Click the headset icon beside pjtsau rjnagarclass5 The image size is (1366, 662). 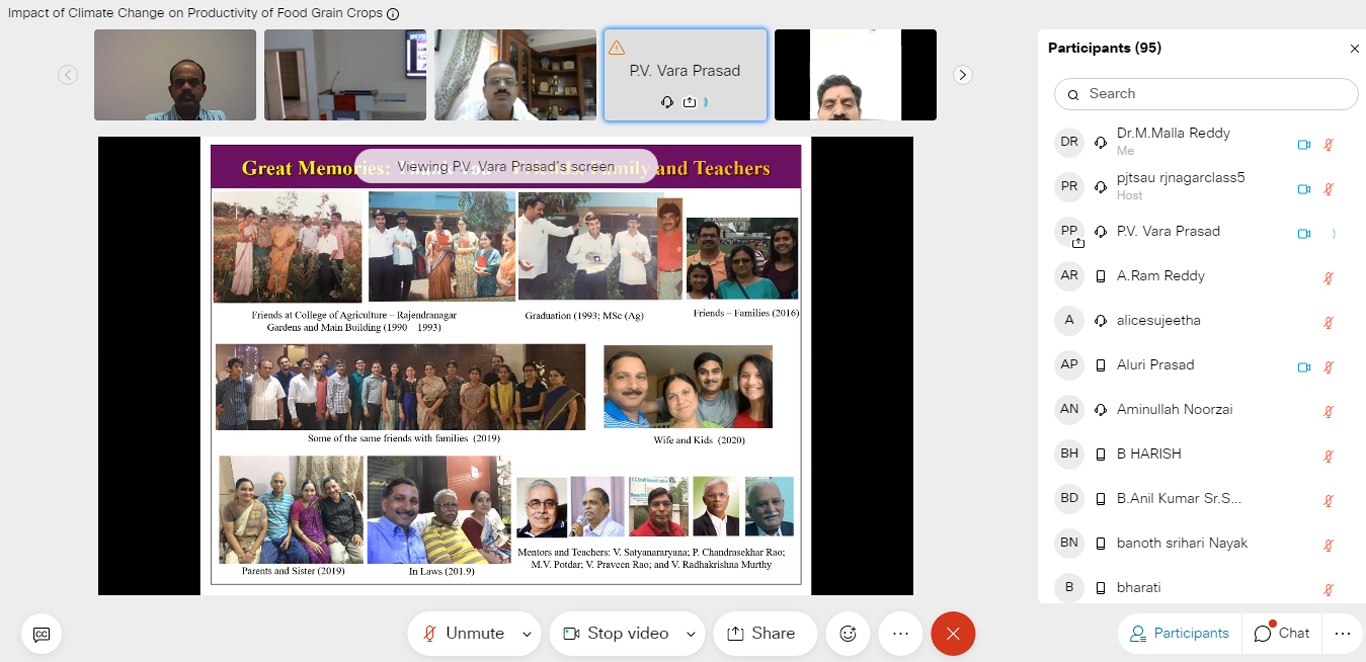click(x=1100, y=187)
